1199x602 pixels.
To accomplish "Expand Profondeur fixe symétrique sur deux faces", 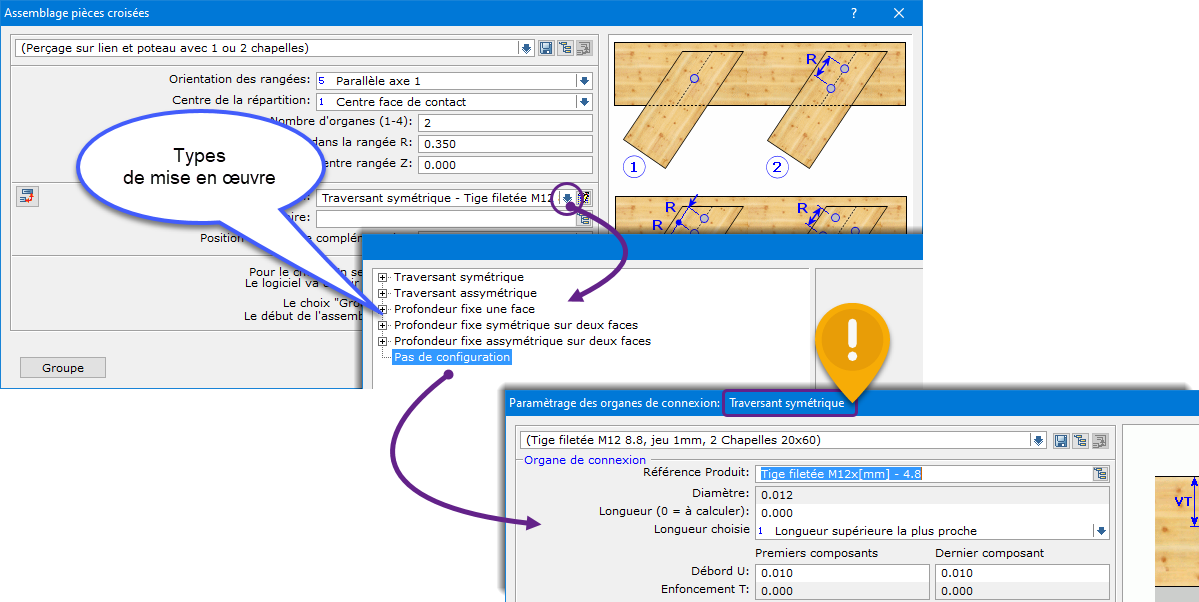I will coord(383,325).
